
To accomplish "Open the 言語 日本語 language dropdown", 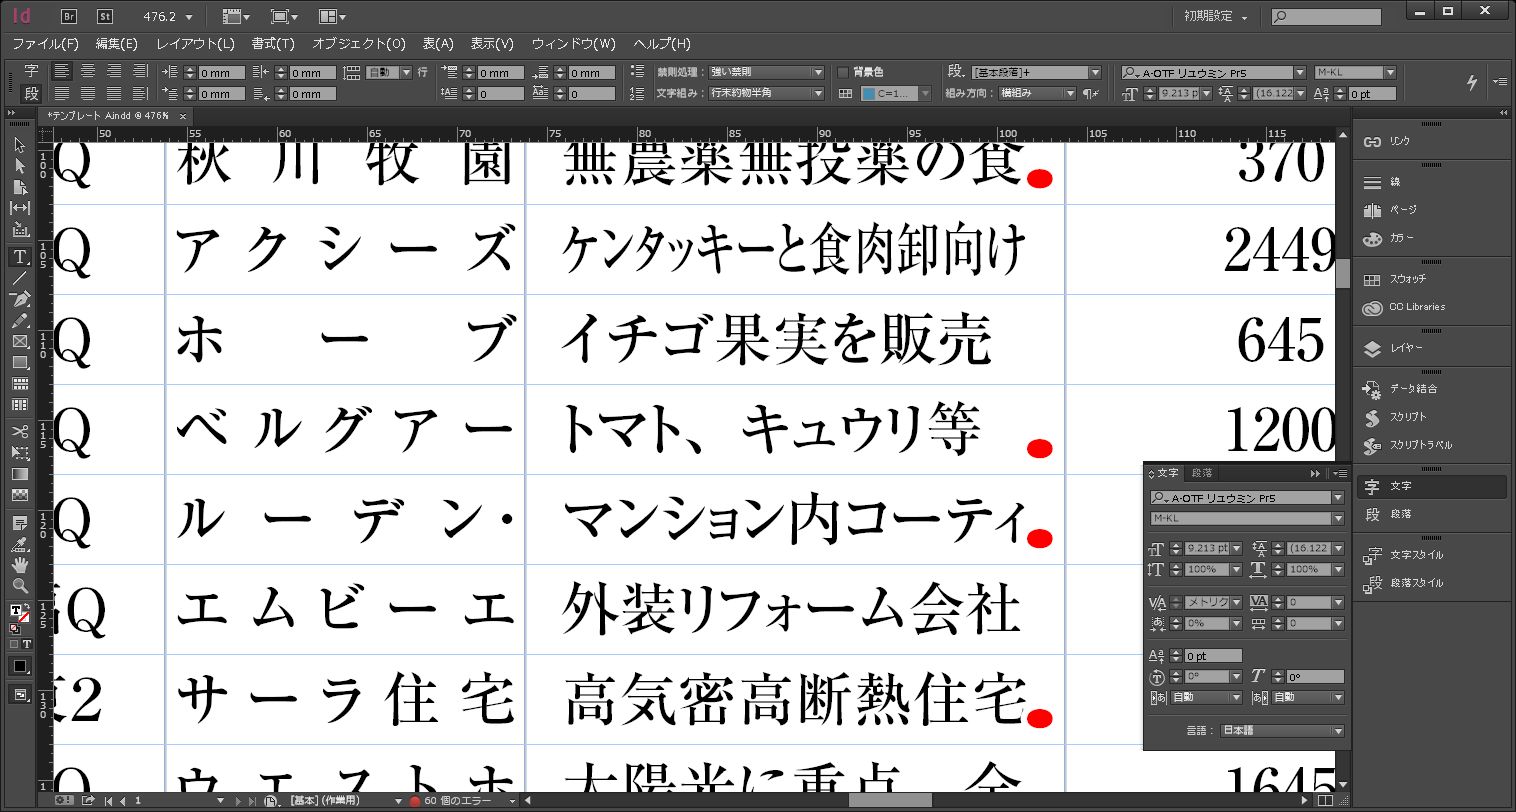I will click(1282, 731).
